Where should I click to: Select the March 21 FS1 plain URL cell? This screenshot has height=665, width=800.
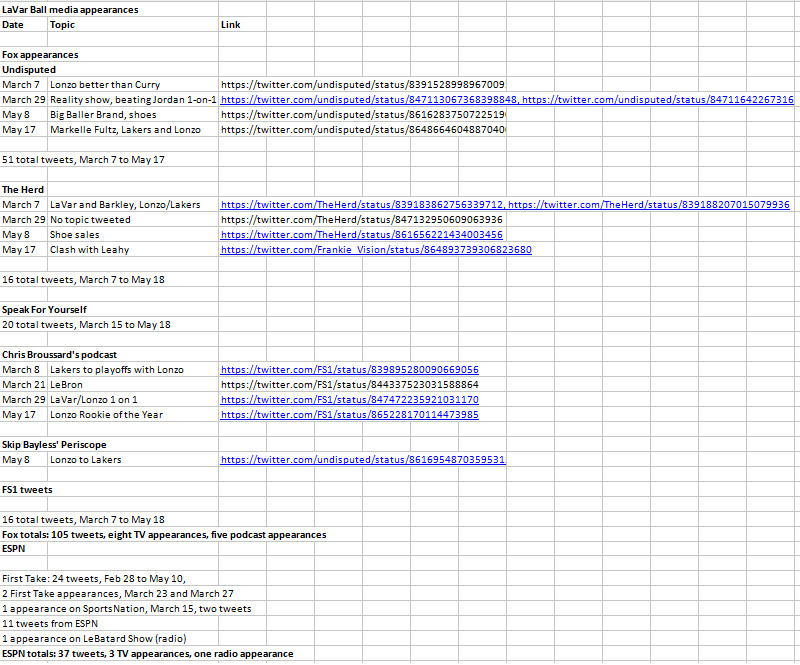click(349, 385)
